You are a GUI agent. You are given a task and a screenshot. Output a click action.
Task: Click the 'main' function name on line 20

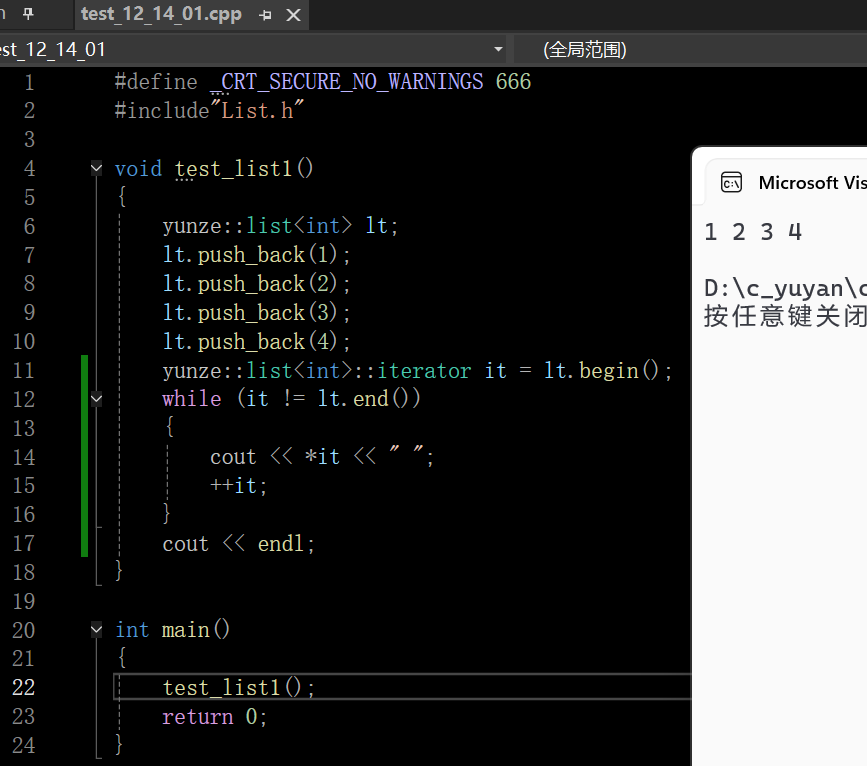186,630
